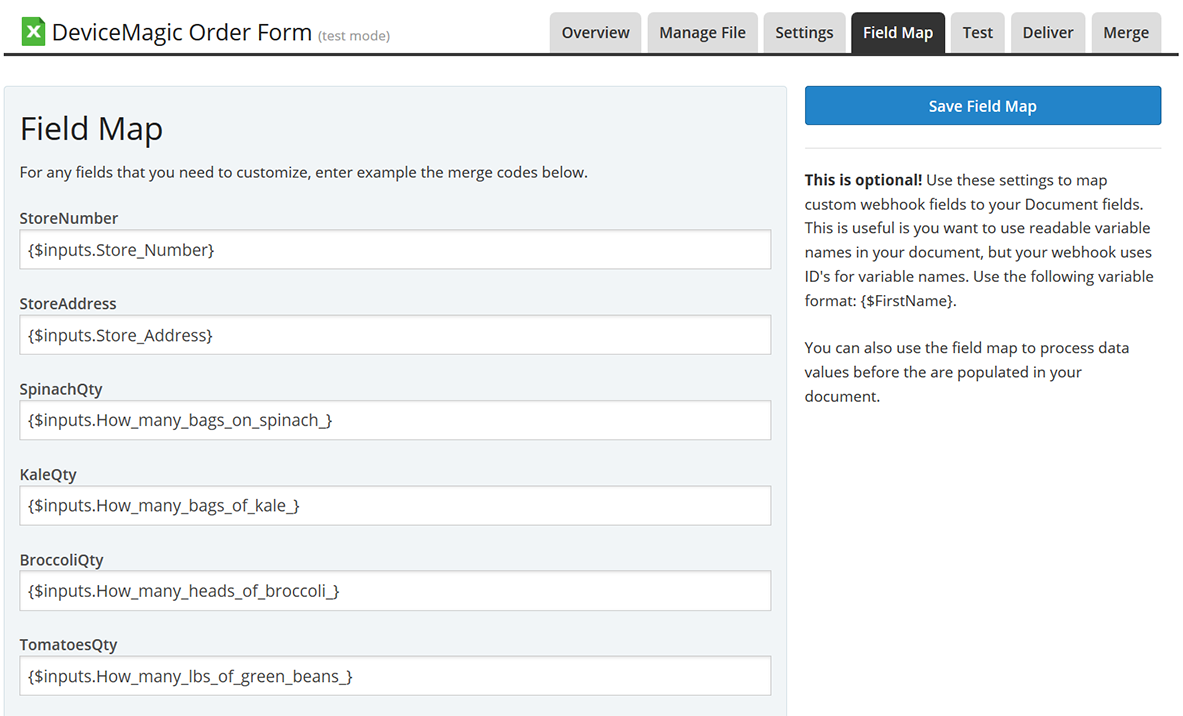Focus the StoreNumber merge code field
The image size is (1183, 716).
pos(395,250)
